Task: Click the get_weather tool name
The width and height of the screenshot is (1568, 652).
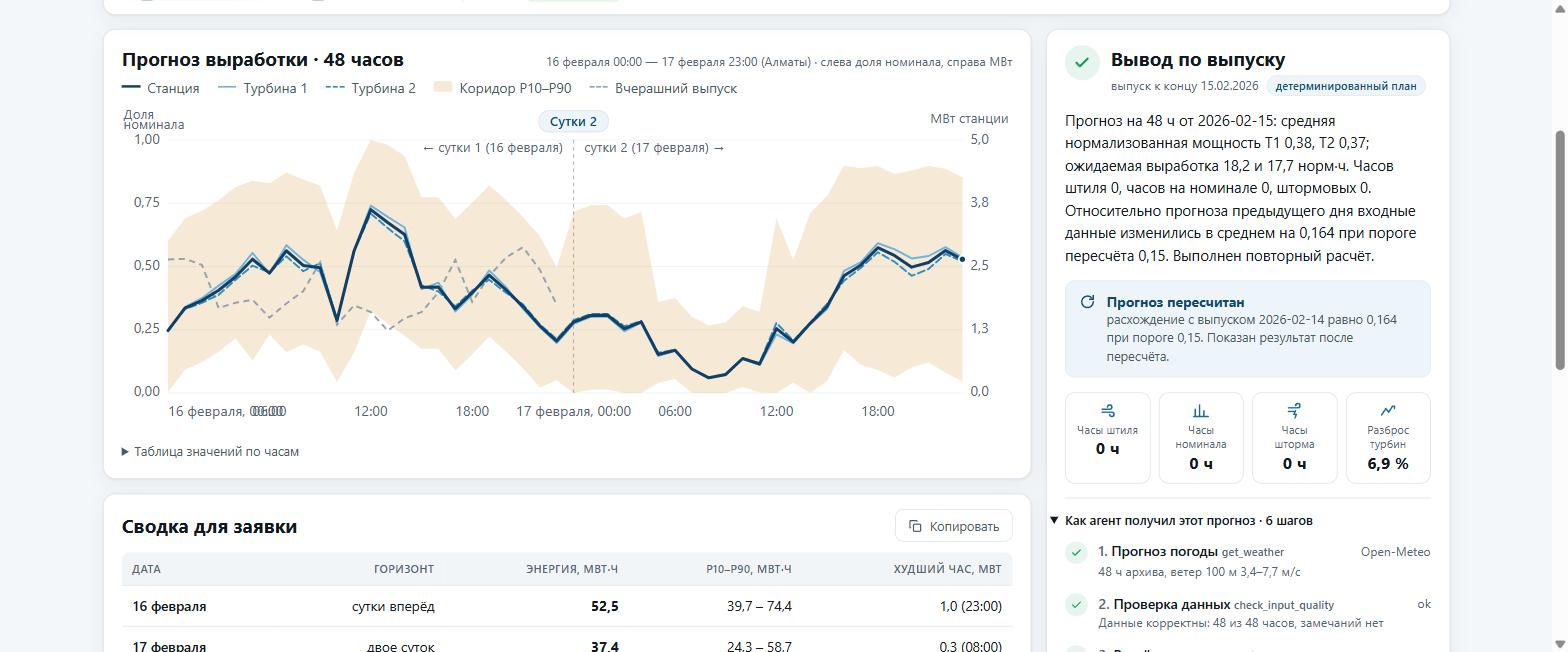Action: [x=1253, y=552]
